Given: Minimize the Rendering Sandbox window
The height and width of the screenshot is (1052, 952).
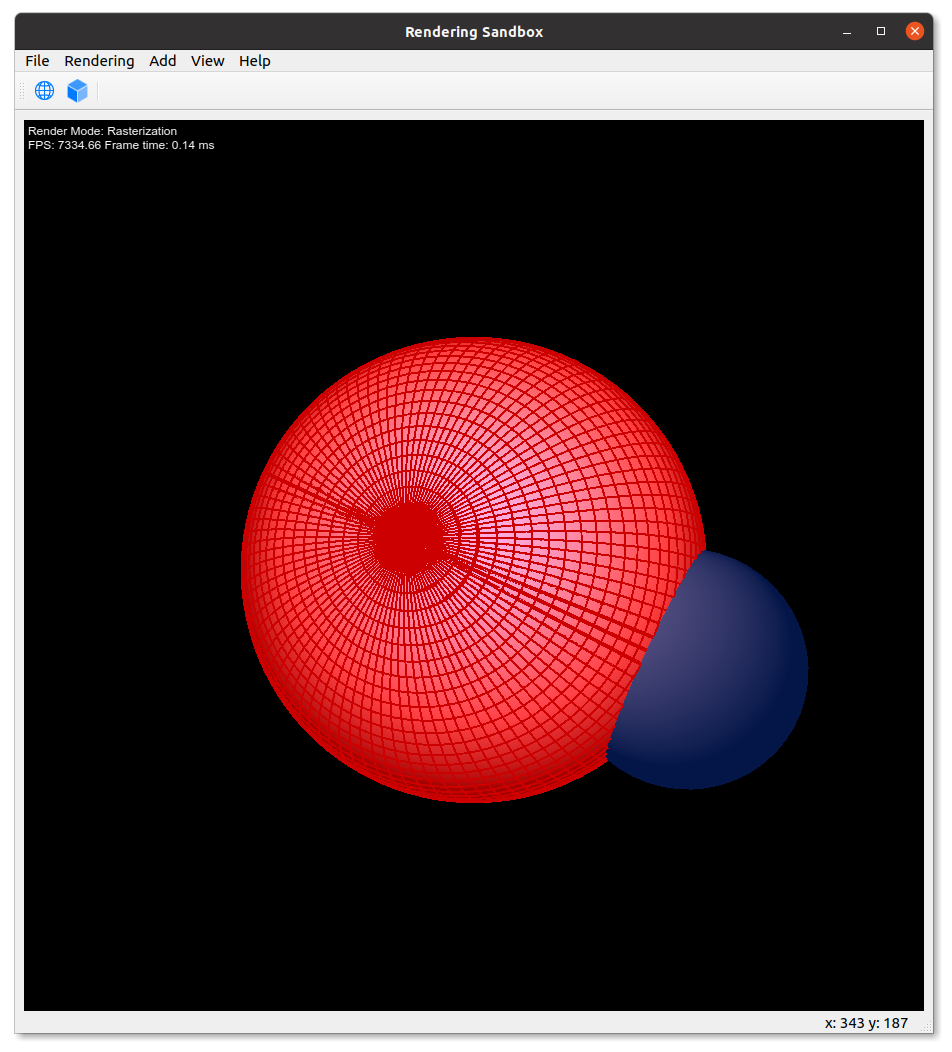Looking at the screenshot, I should coord(847,32).
